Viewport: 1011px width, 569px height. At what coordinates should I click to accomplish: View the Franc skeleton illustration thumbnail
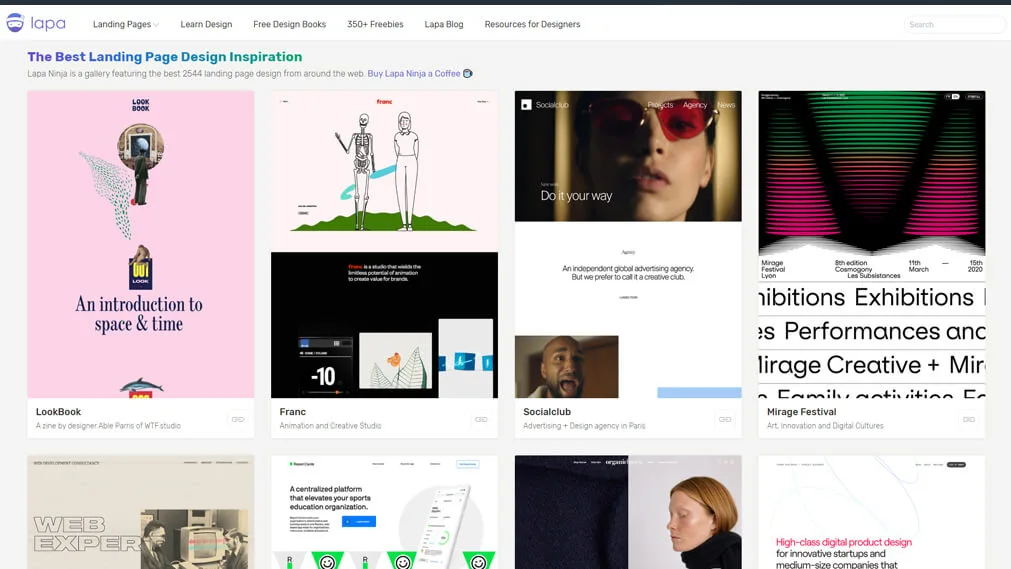(x=384, y=244)
